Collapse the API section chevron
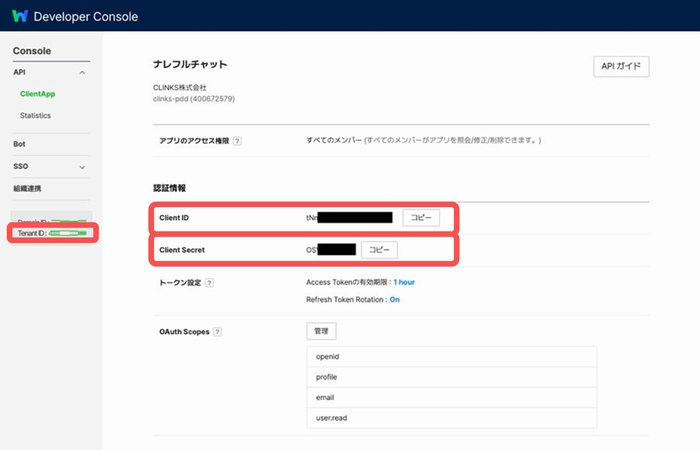Screen dimensions: 700x450 pos(82,72)
